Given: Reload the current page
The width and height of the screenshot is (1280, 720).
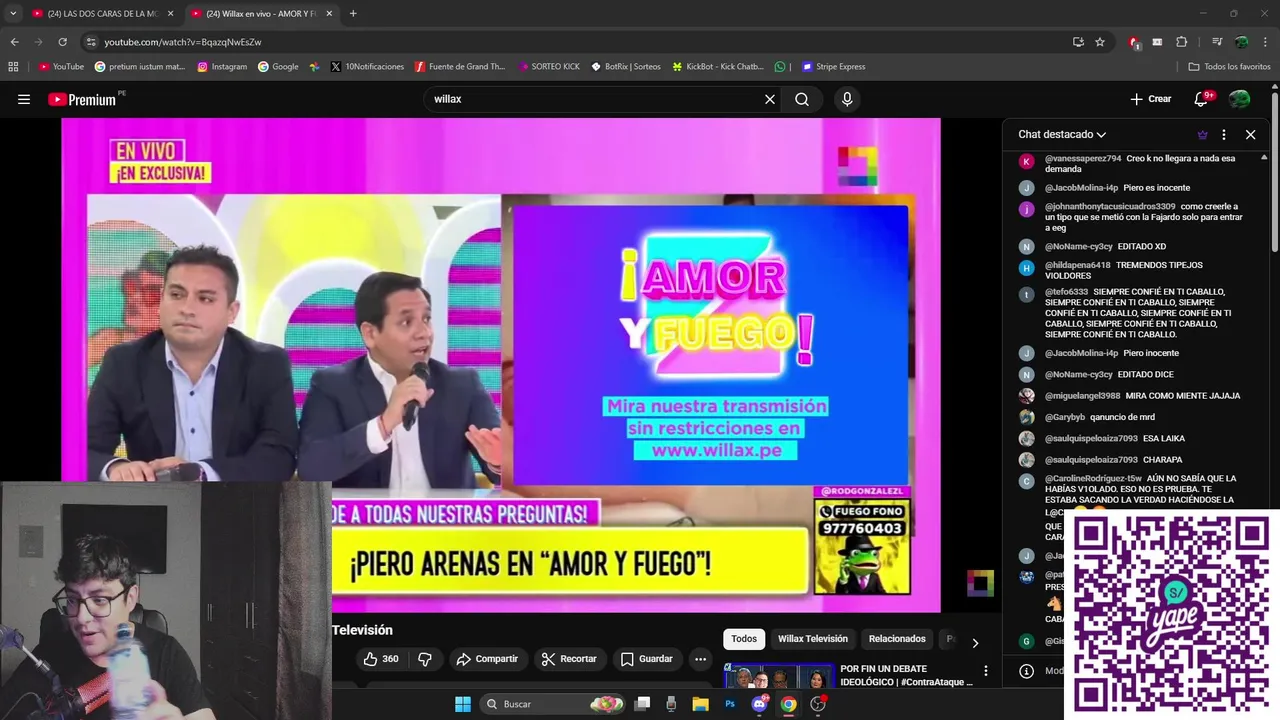Looking at the screenshot, I should (x=62, y=42).
